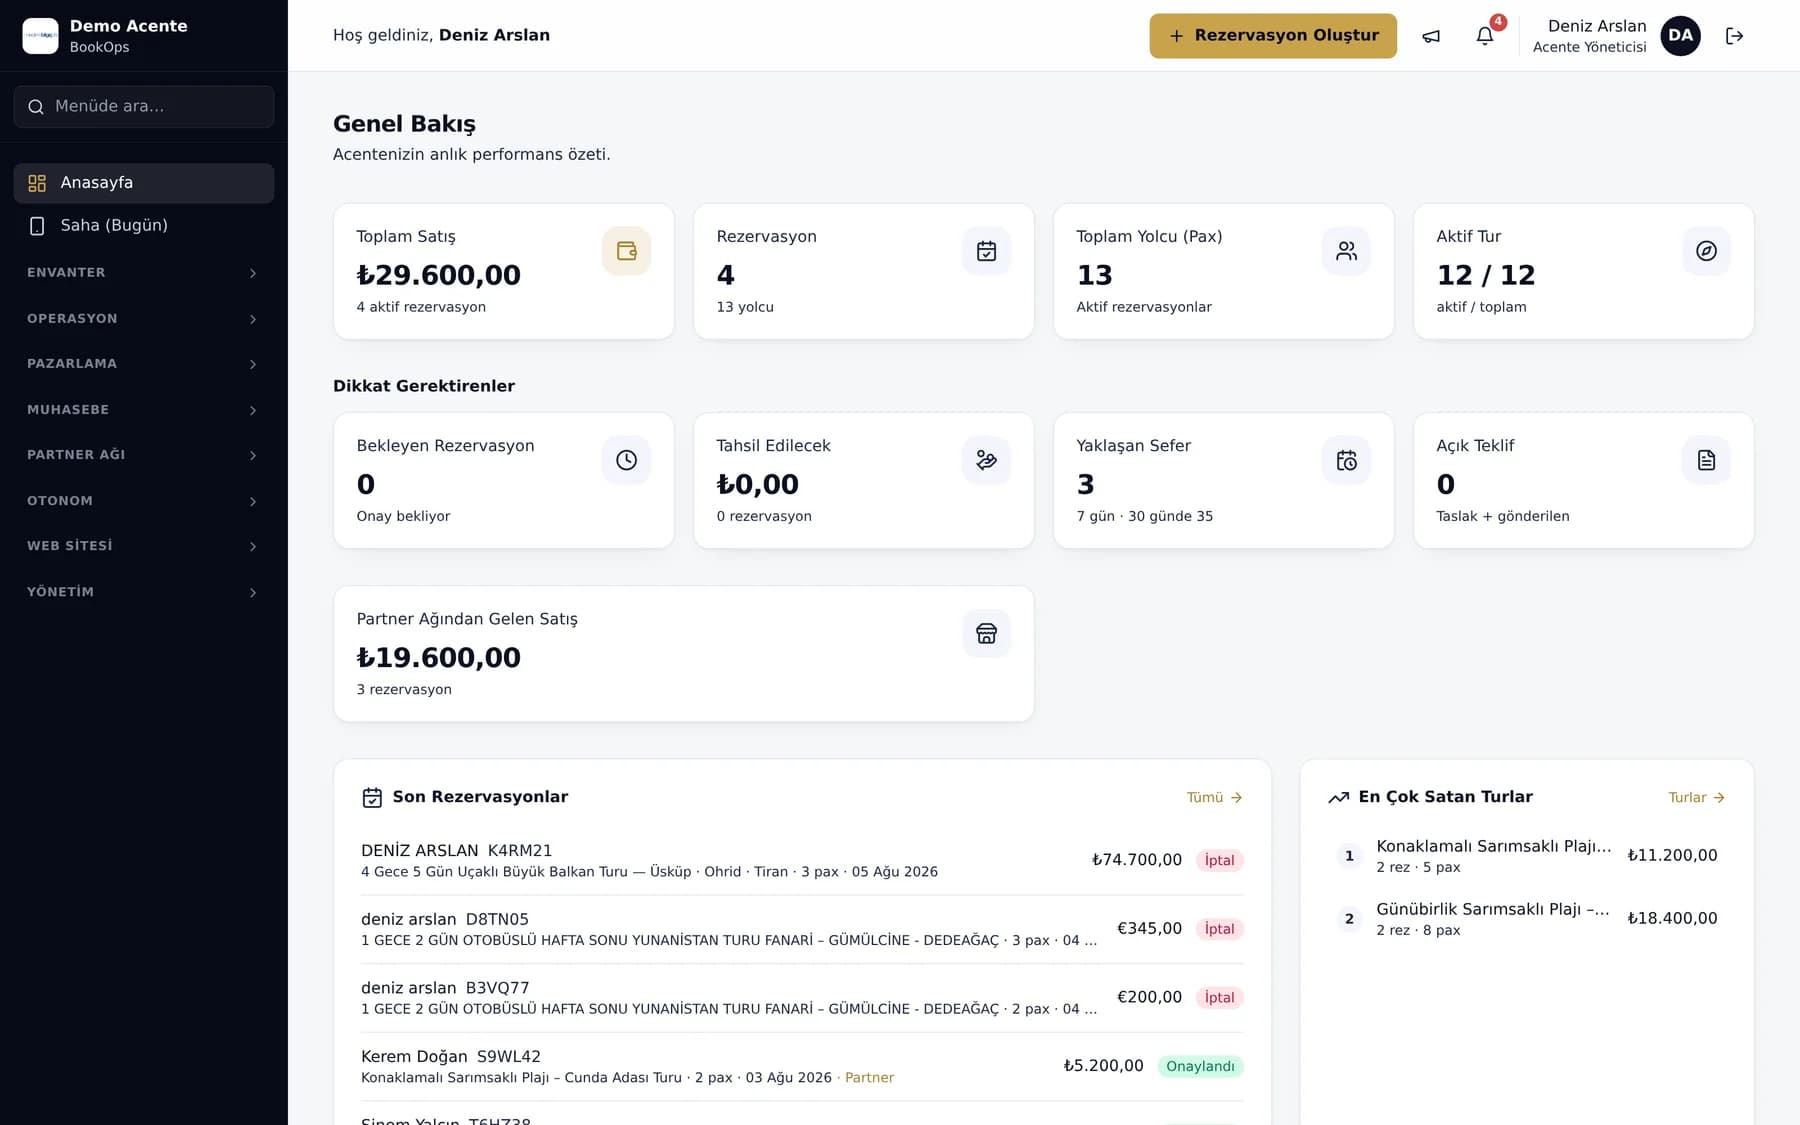1800x1125 pixels.
Task: Click the Partner tag on S9WL42 row
Action: click(x=869, y=1077)
